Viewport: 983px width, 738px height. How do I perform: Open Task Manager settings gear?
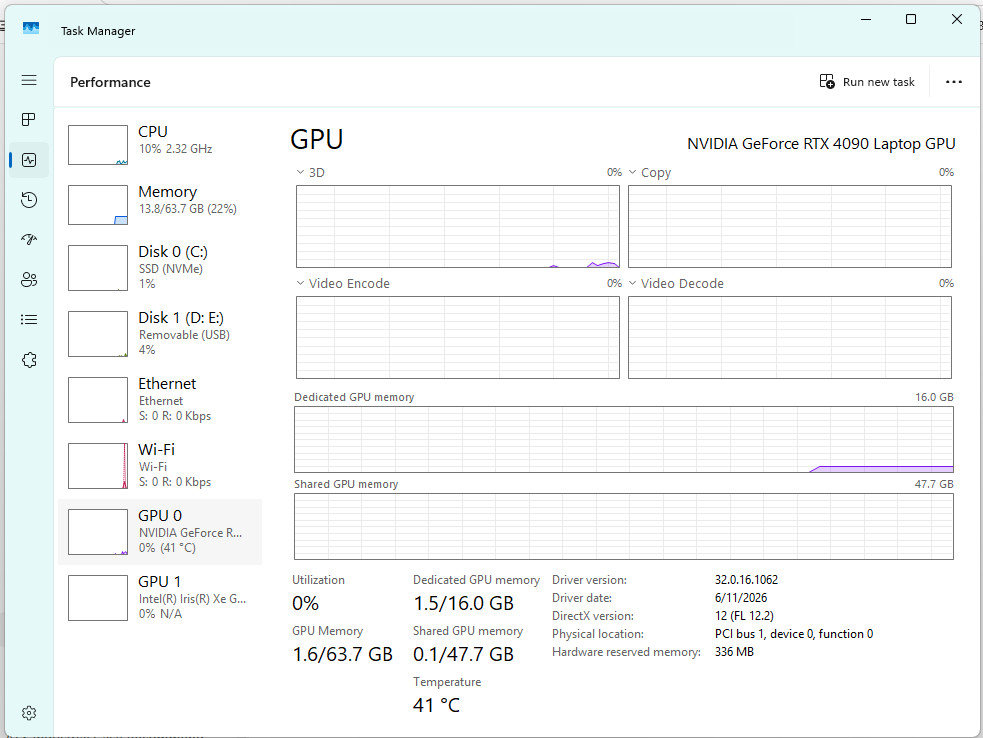pos(29,713)
